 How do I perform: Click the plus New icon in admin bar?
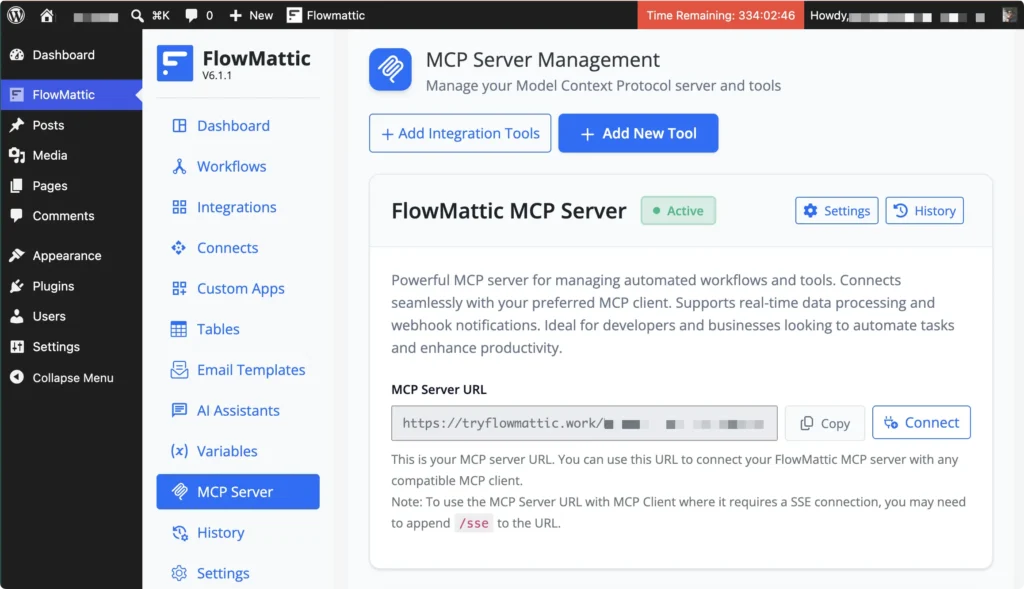point(235,15)
